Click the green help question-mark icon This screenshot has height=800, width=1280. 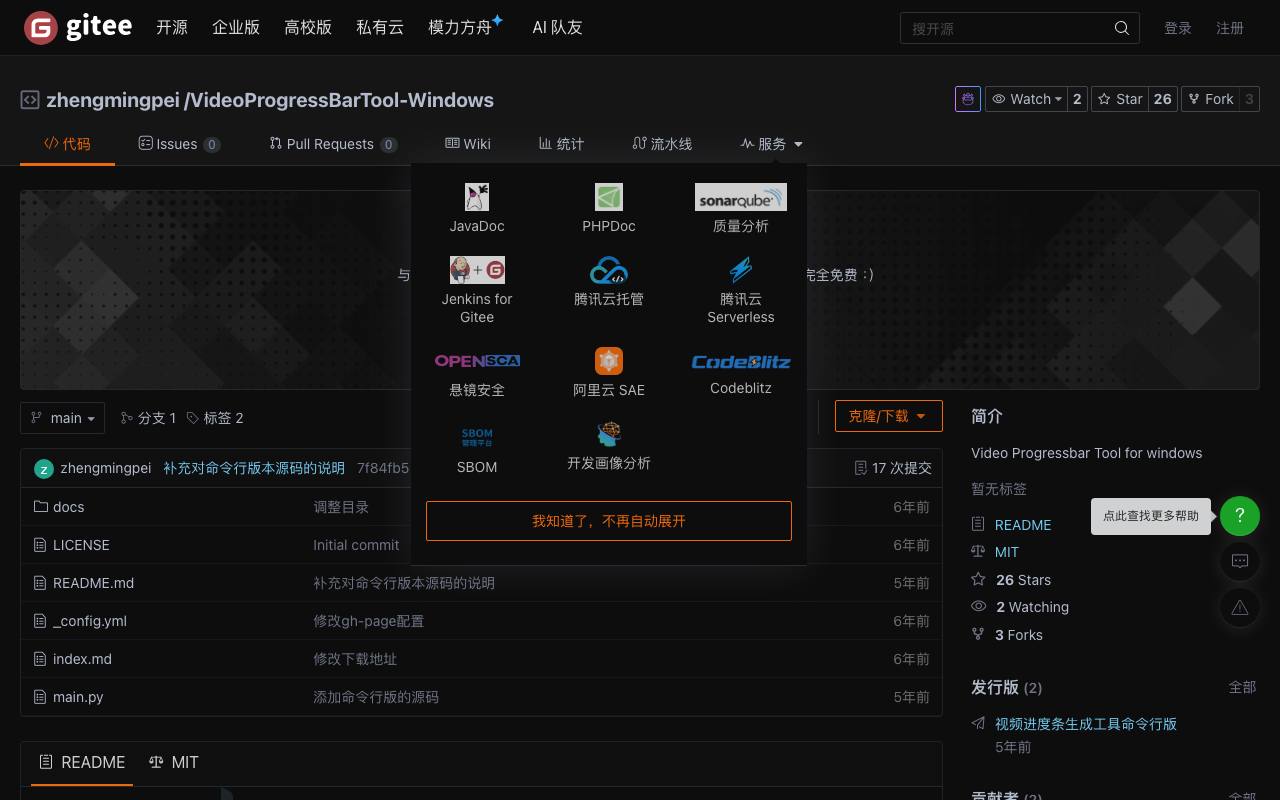click(x=1240, y=516)
